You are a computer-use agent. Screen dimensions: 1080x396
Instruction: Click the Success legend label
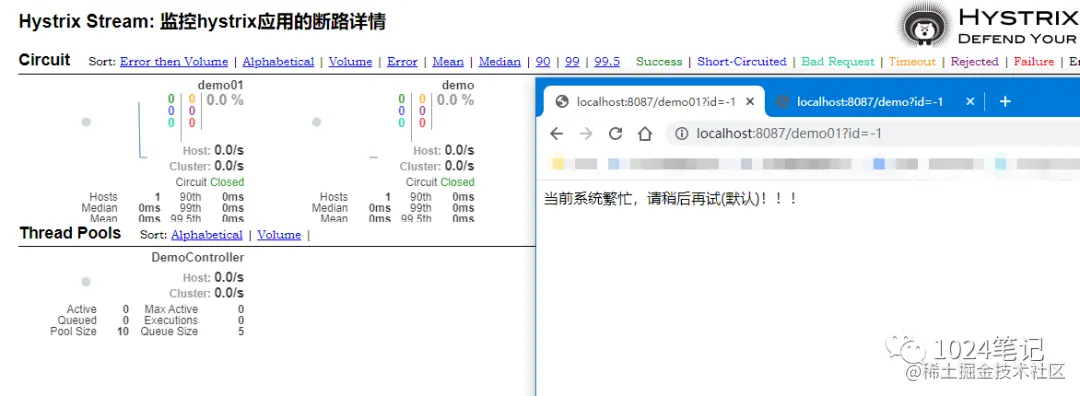pos(658,61)
